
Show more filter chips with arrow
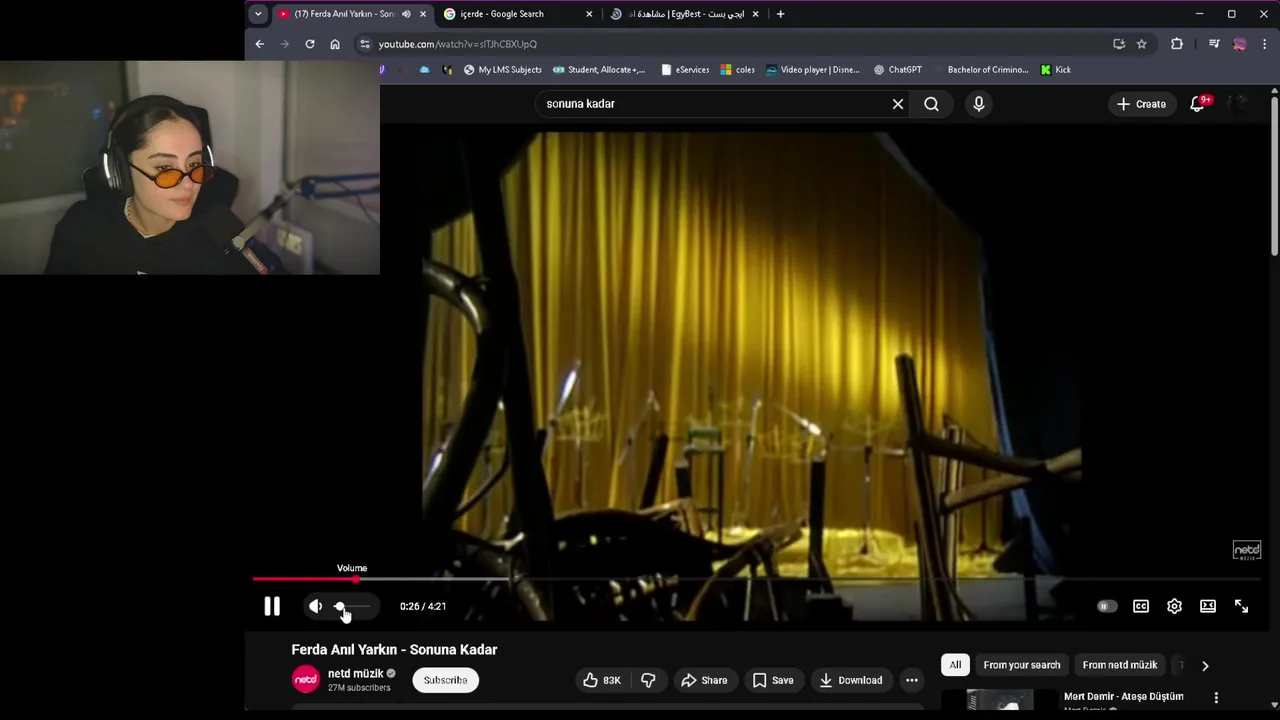1205,665
